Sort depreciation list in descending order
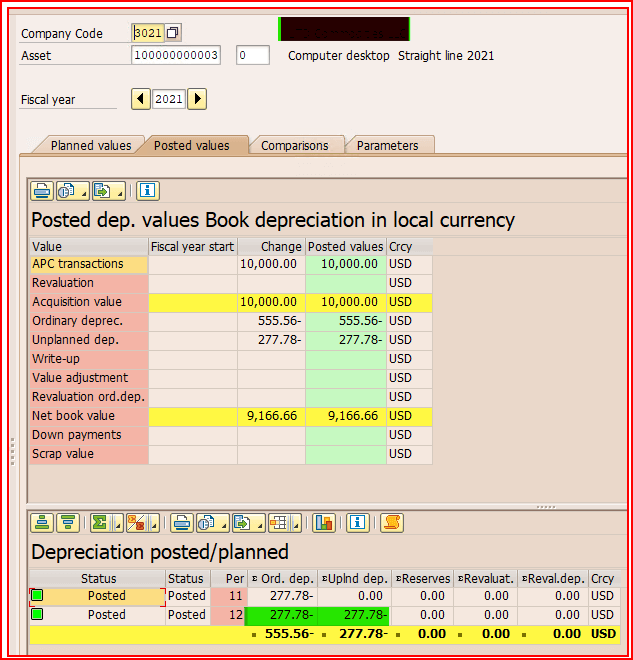This screenshot has height=660, width=633. 68,523
